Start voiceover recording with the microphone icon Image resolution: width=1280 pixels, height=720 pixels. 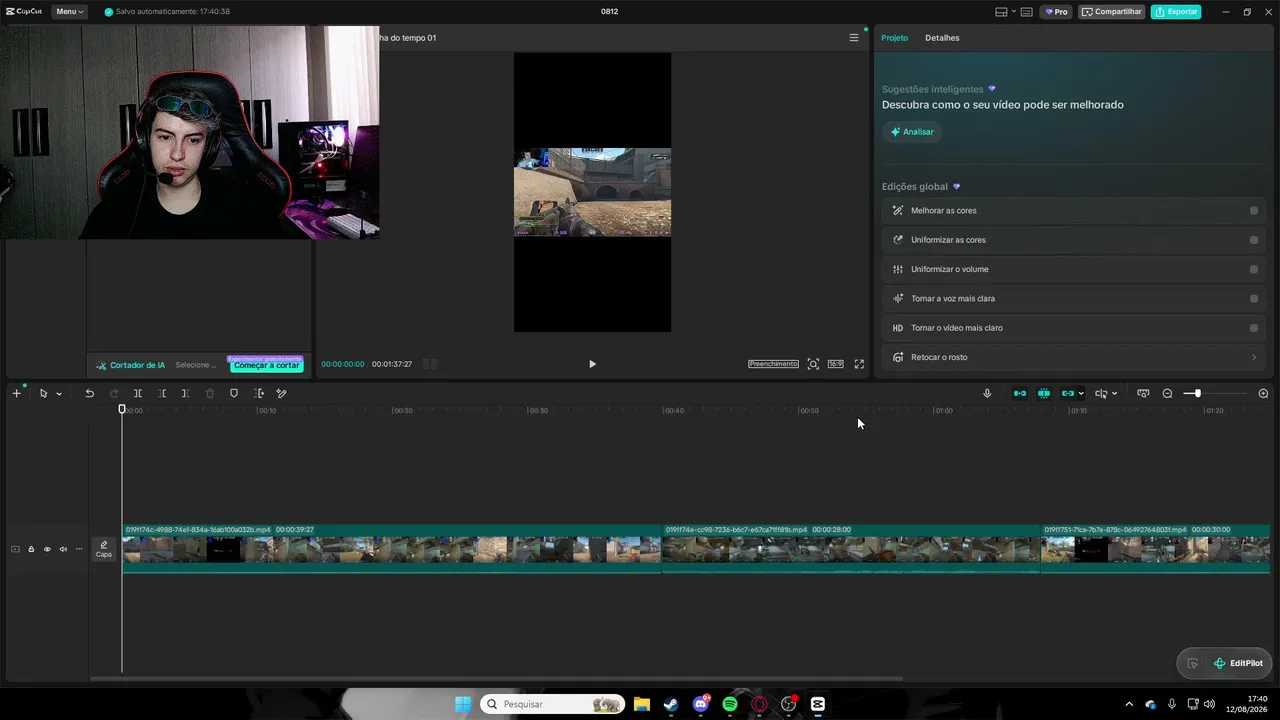tap(987, 393)
